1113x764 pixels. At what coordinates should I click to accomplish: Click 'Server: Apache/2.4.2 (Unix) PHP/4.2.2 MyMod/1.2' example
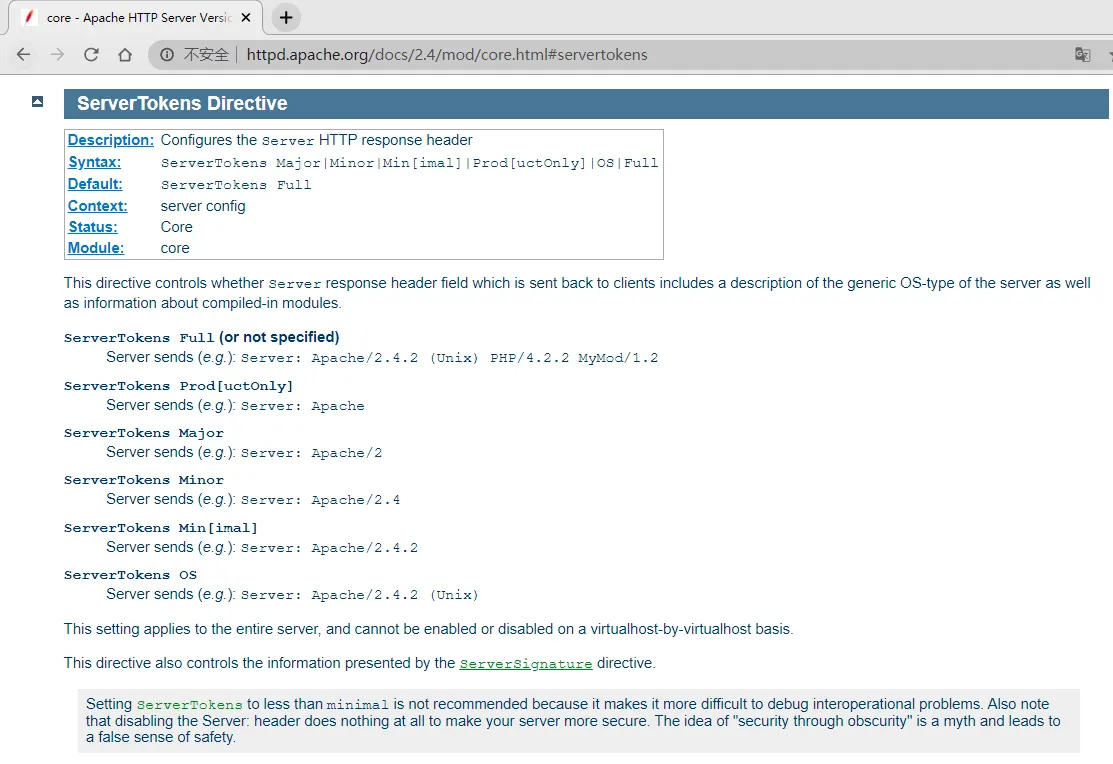coord(449,358)
